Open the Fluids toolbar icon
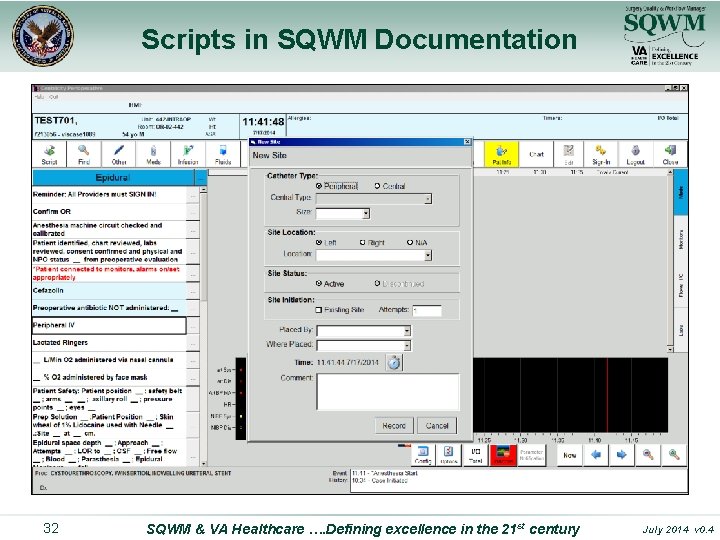The height and width of the screenshot is (540, 720). (x=223, y=154)
